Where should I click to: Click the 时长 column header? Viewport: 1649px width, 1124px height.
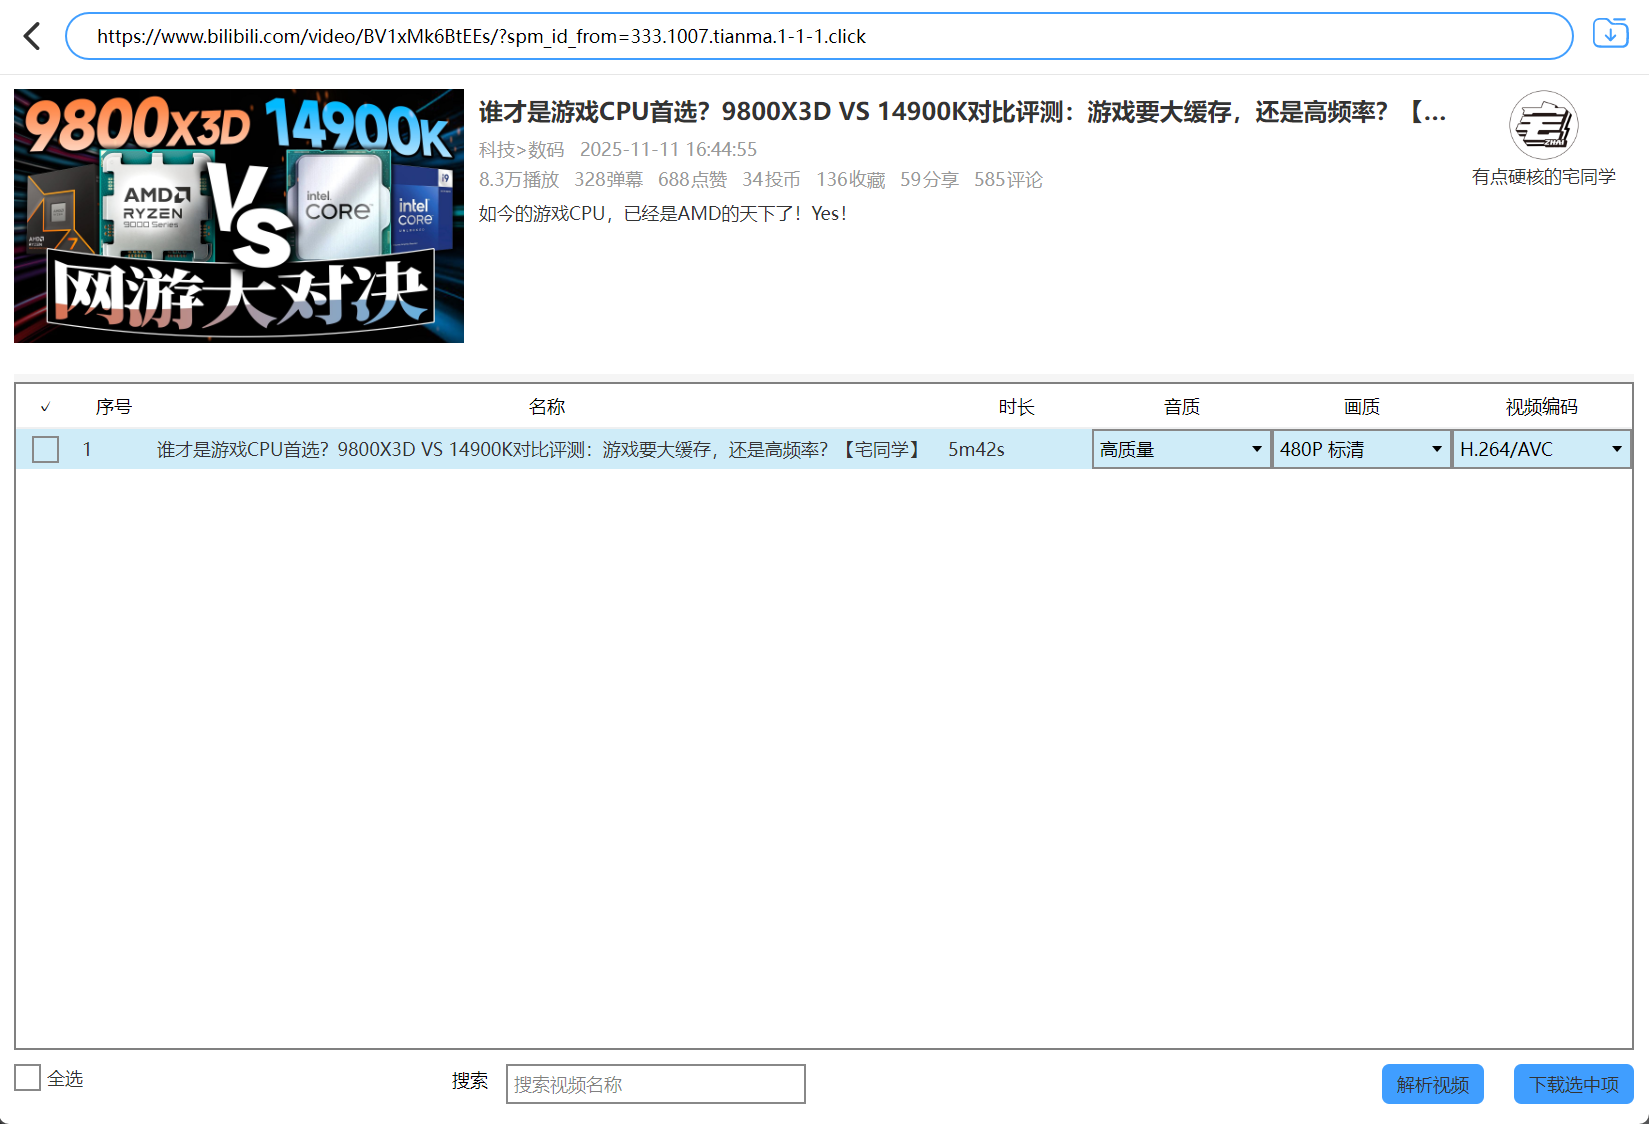1016,406
